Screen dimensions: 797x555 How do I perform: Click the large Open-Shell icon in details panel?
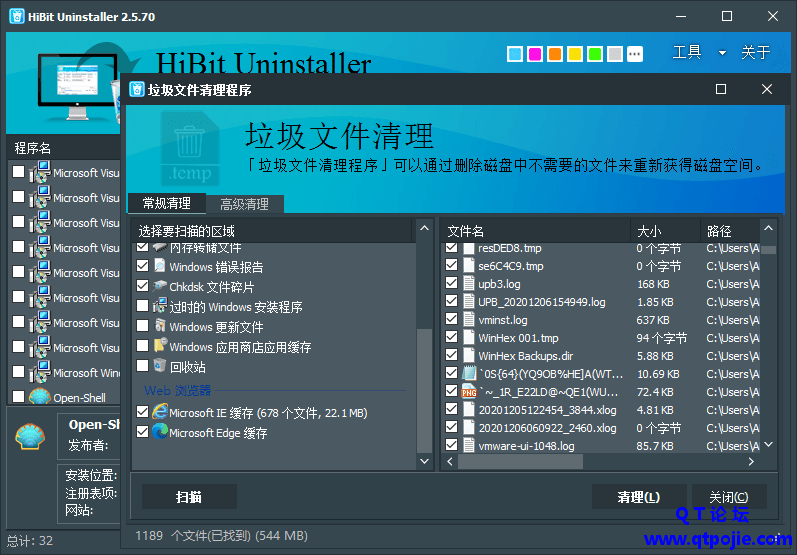[30, 436]
